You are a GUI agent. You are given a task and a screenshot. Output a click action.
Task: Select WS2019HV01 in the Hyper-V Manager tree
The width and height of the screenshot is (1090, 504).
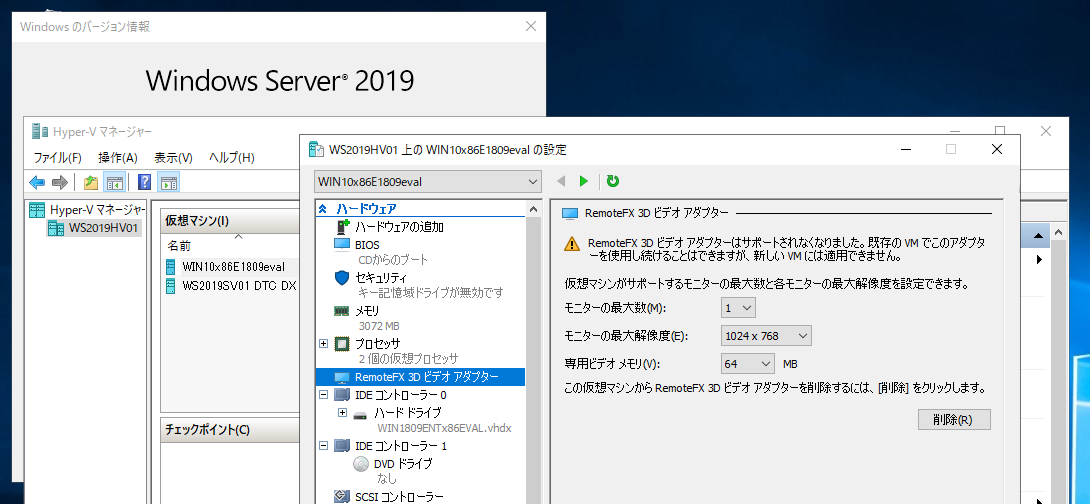[104, 228]
